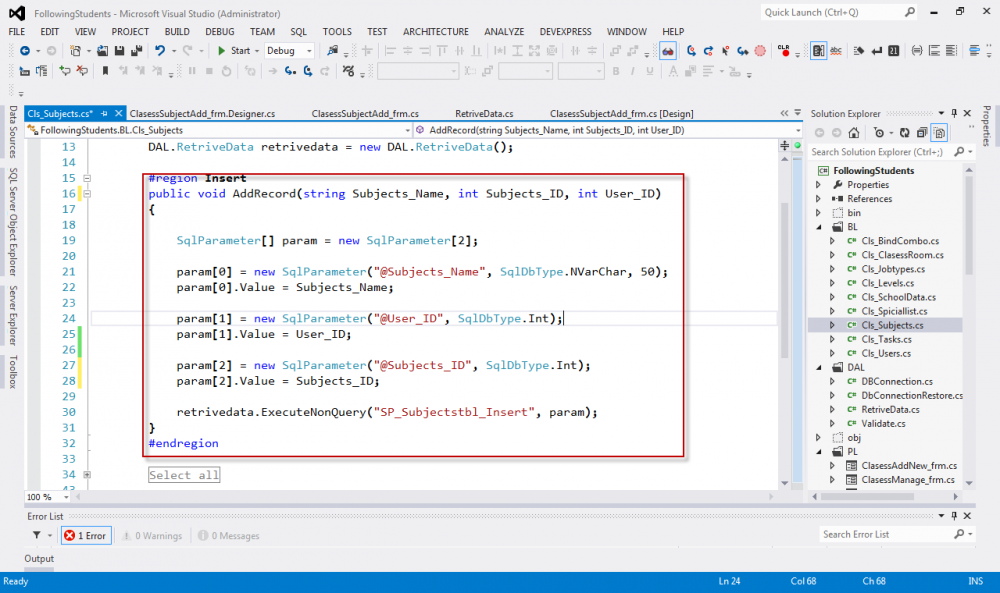Click the Find in Files binoculars icon
This screenshot has height=593, width=1000.
click(332, 51)
